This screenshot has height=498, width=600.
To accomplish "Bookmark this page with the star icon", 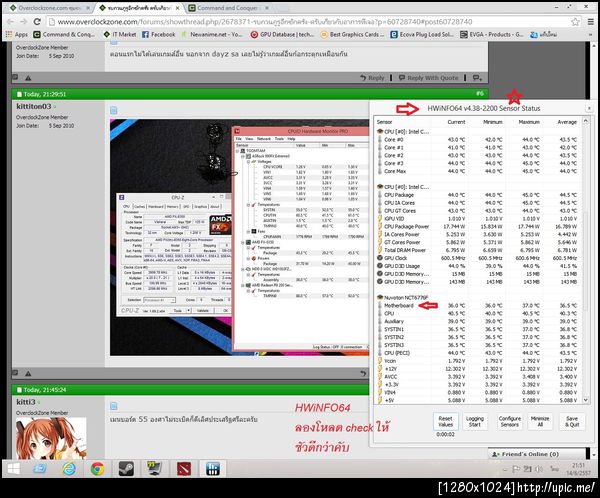I will click(575, 22).
